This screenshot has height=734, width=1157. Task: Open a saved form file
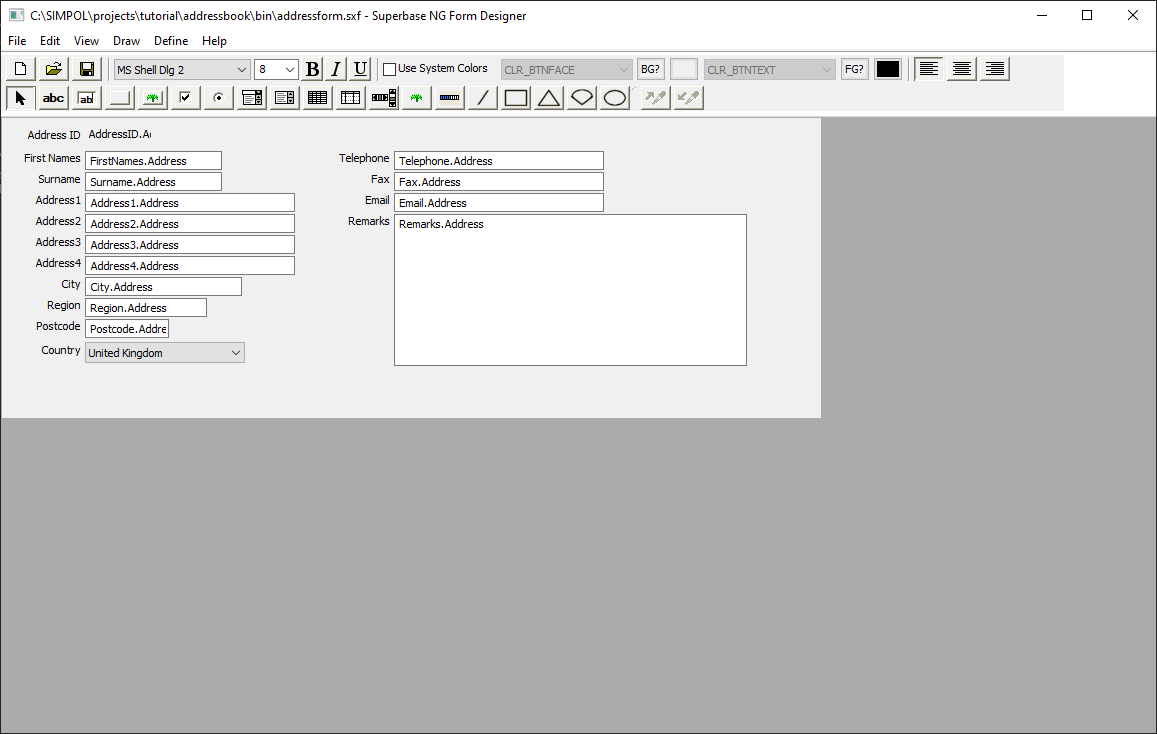(53, 68)
